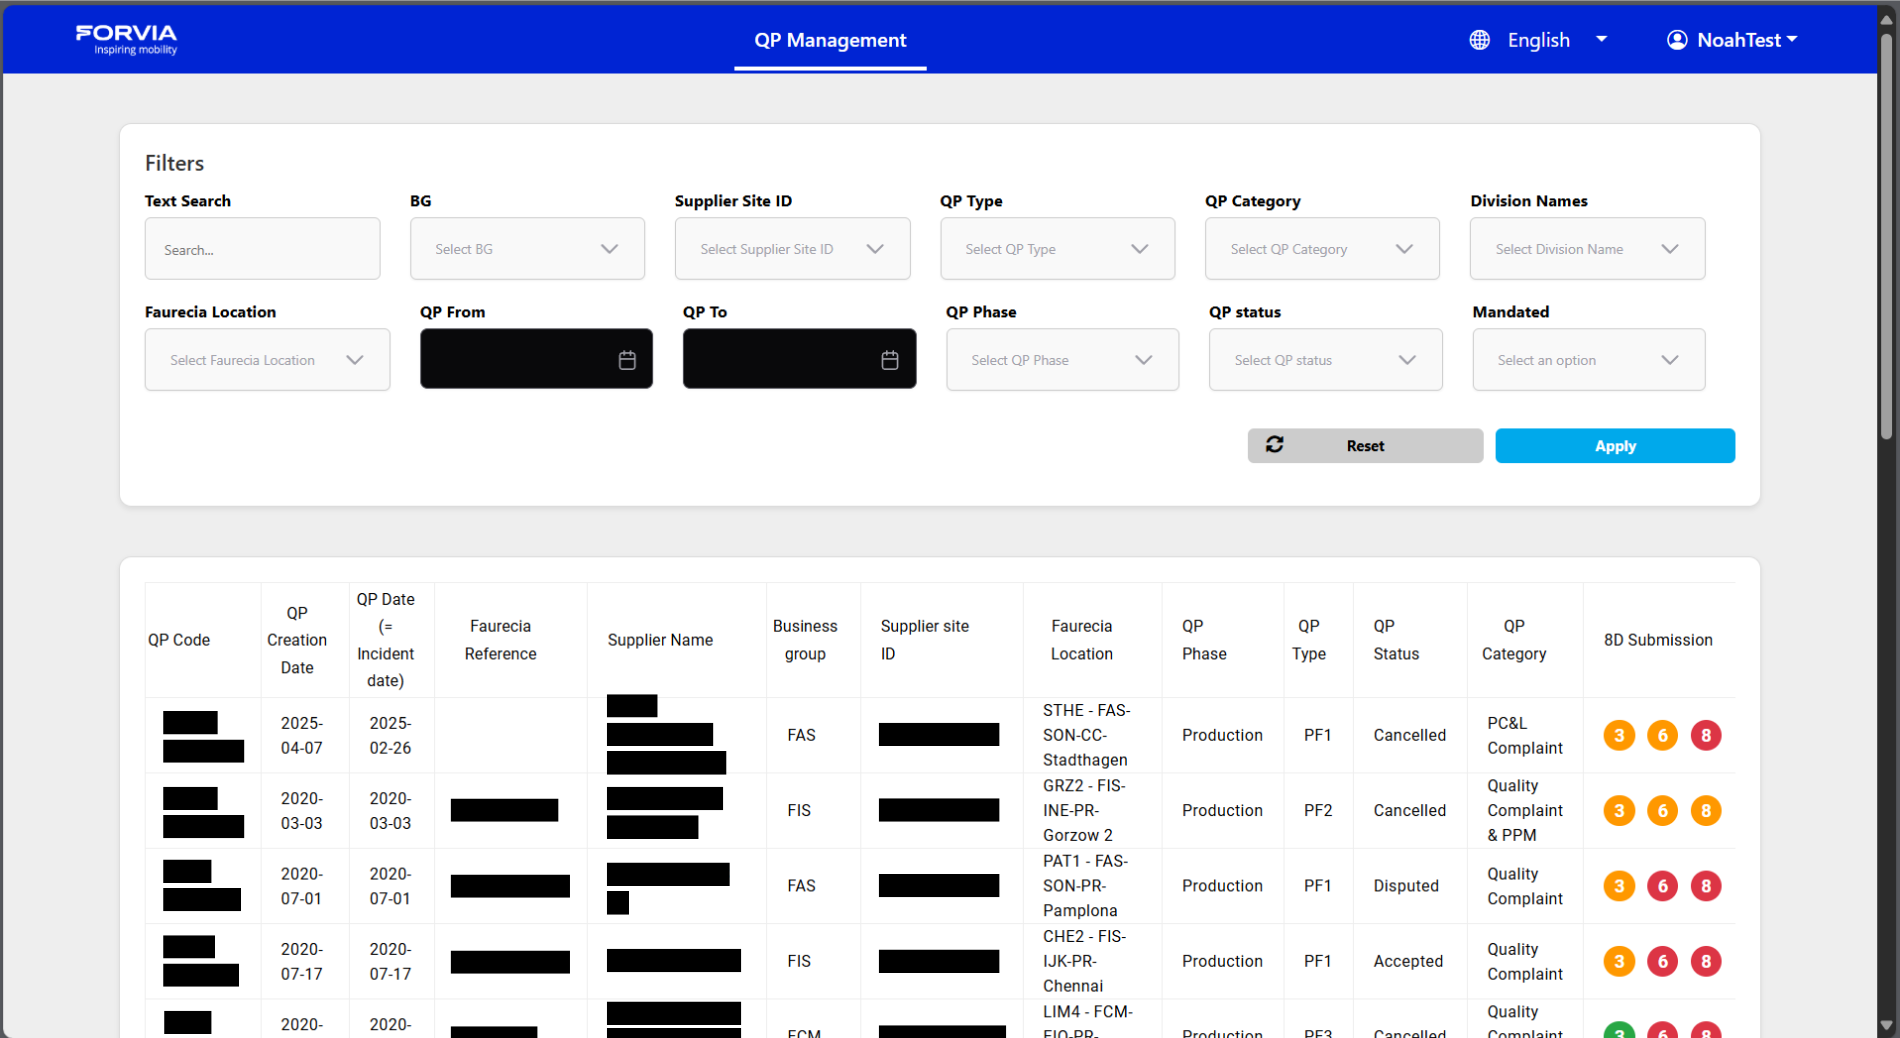
Task: Open the Mandated select option dropdown
Action: pos(1587,360)
